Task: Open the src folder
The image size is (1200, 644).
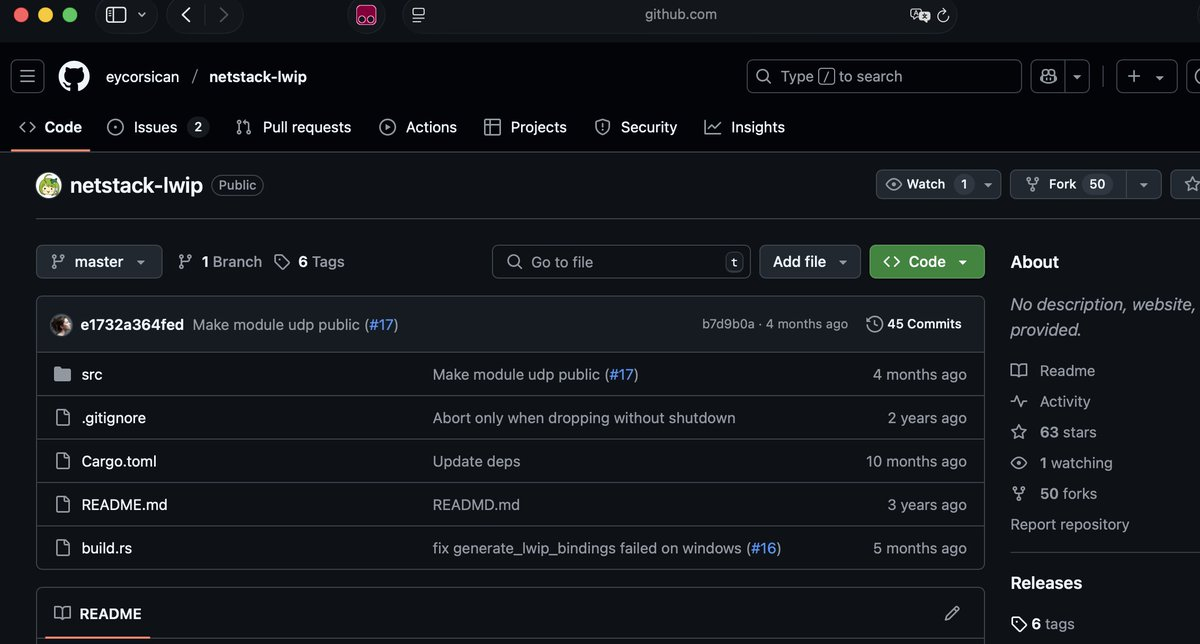Action: (92, 374)
